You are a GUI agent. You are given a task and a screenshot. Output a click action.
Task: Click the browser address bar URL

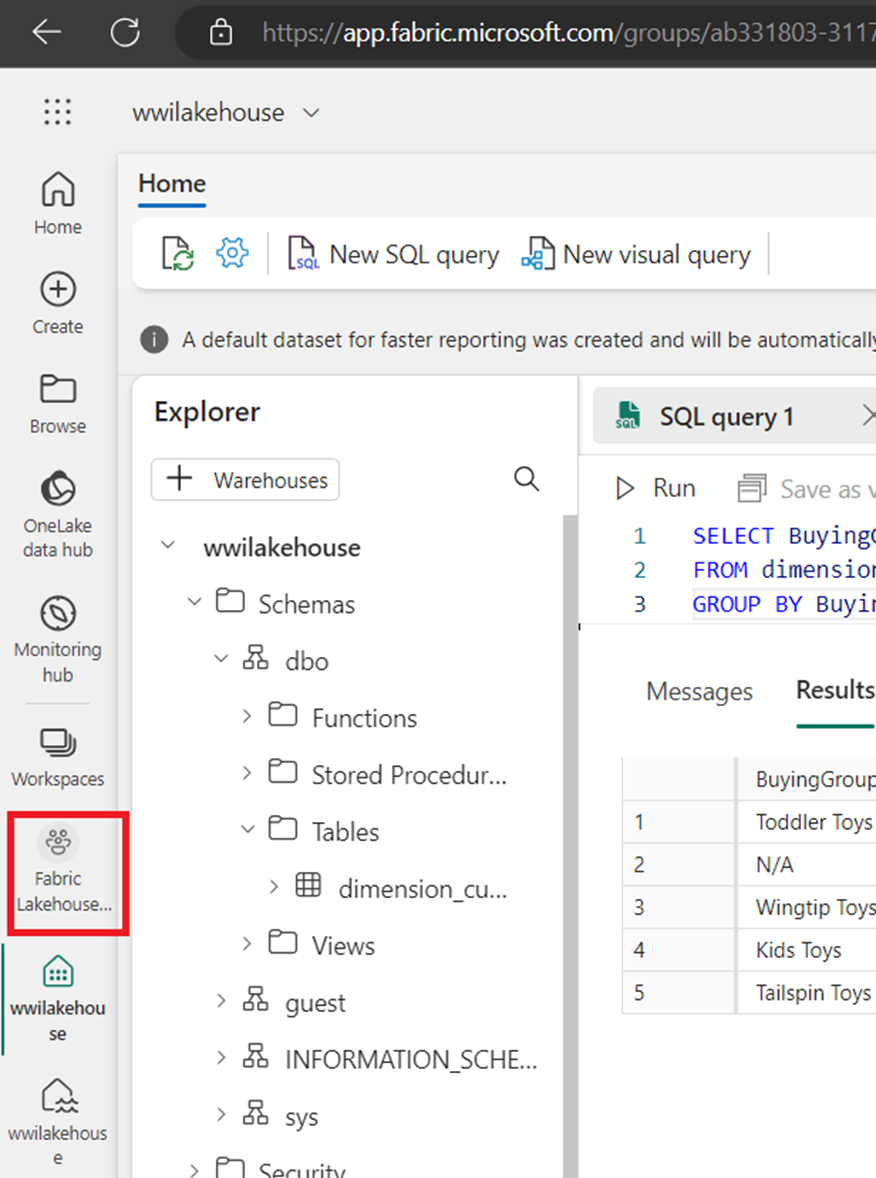tap(569, 32)
